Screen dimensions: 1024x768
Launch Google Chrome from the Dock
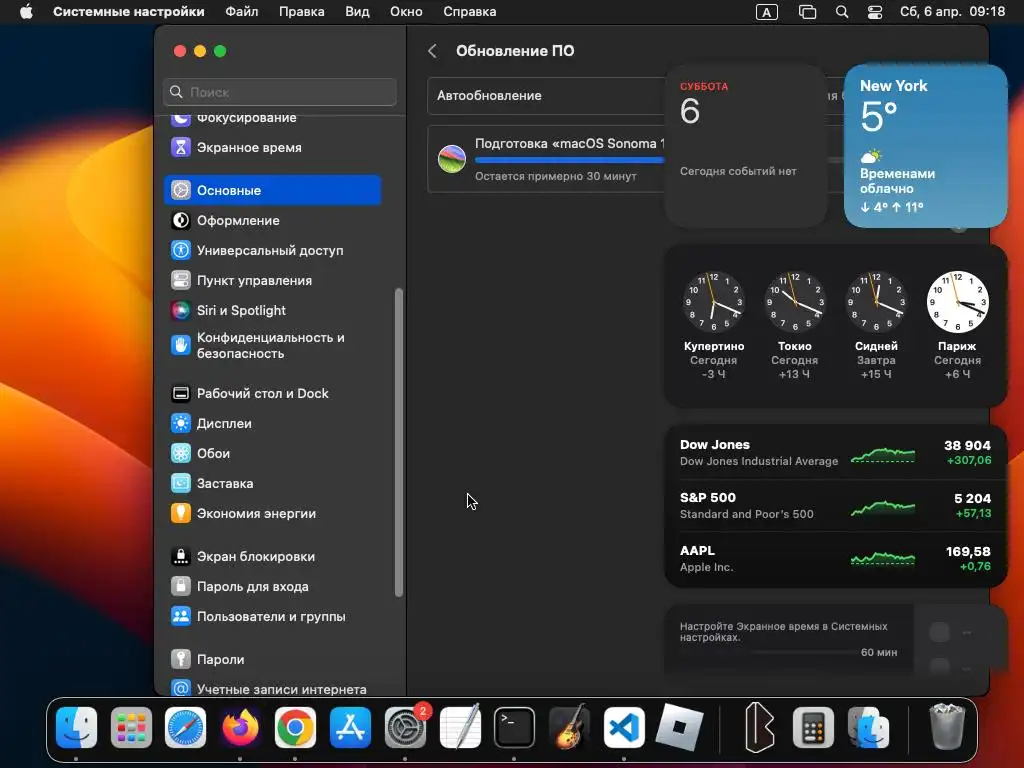295,727
